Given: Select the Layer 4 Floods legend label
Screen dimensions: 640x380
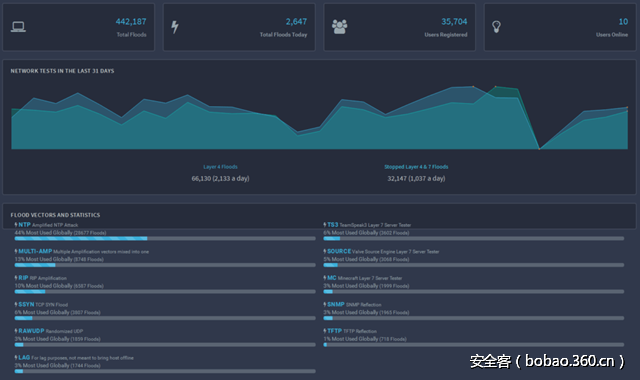Looking at the screenshot, I should 220,167.
